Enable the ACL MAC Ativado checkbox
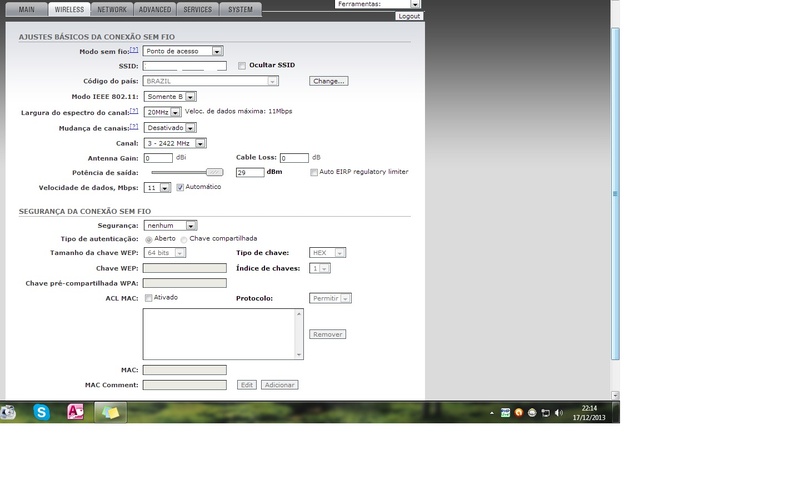 pyautogui.click(x=148, y=298)
